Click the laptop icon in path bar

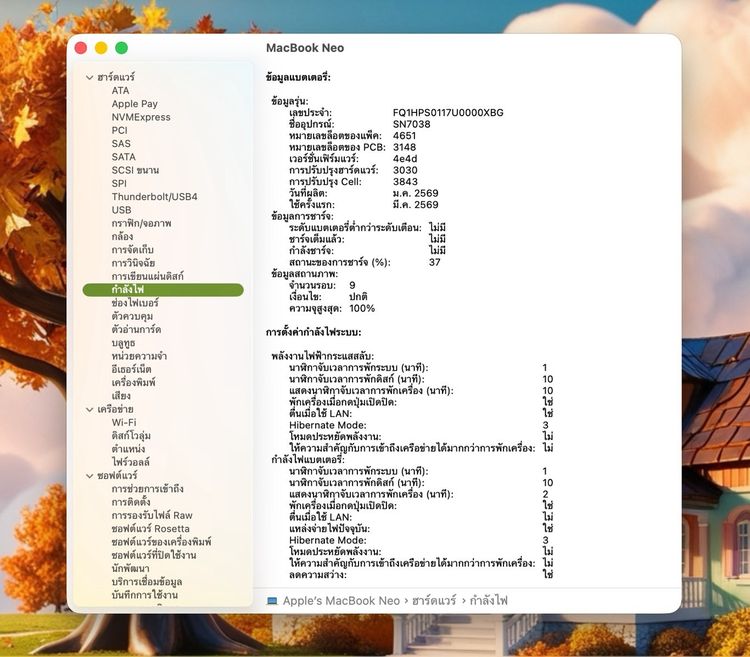(x=272, y=601)
